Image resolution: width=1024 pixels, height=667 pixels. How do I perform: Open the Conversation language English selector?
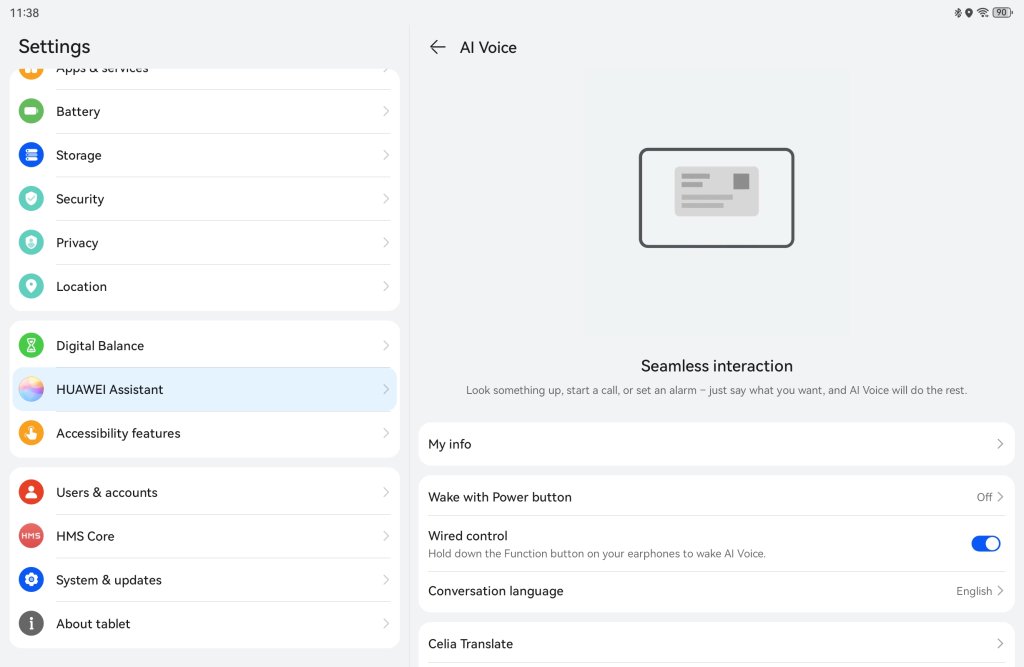coord(979,591)
